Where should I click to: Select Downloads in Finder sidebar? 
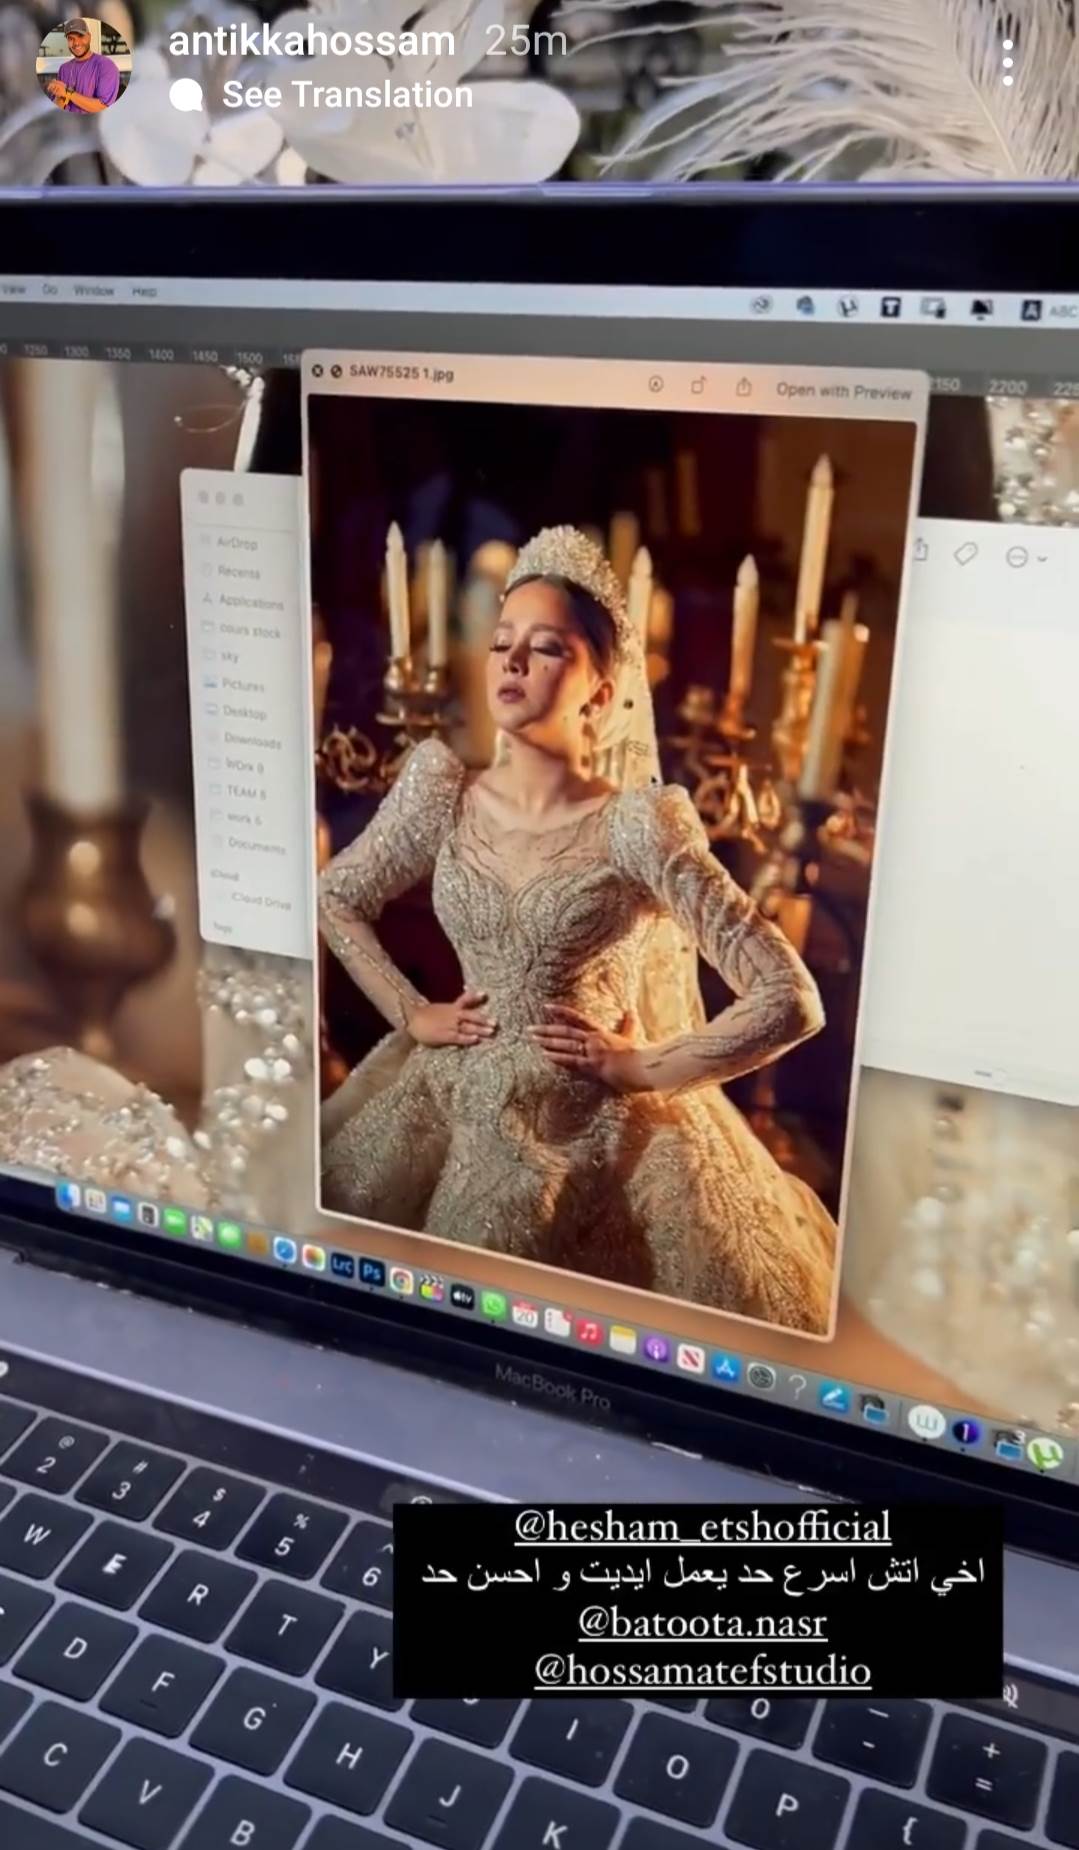[251, 741]
